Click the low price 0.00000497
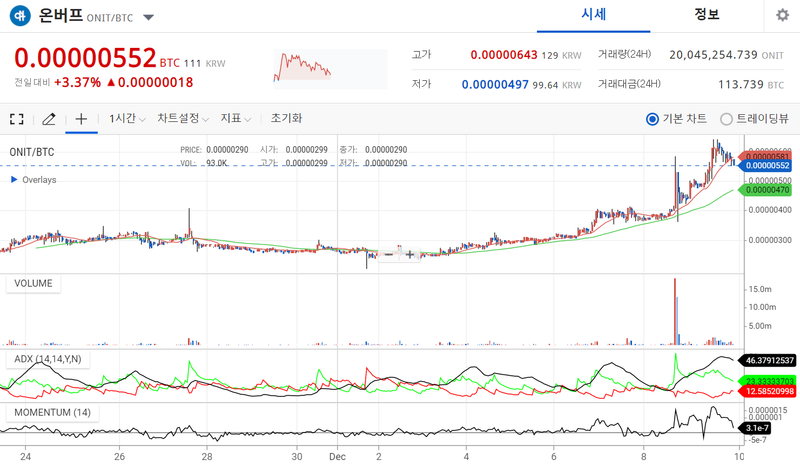Image resolution: width=800 pixels, height=469 pixels. click(x=495, y=84)
